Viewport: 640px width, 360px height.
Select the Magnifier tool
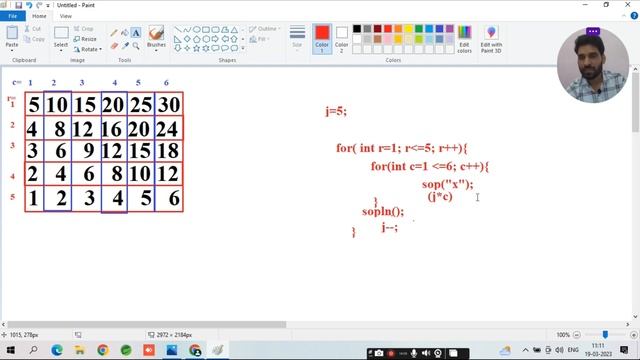click(136, 46)
